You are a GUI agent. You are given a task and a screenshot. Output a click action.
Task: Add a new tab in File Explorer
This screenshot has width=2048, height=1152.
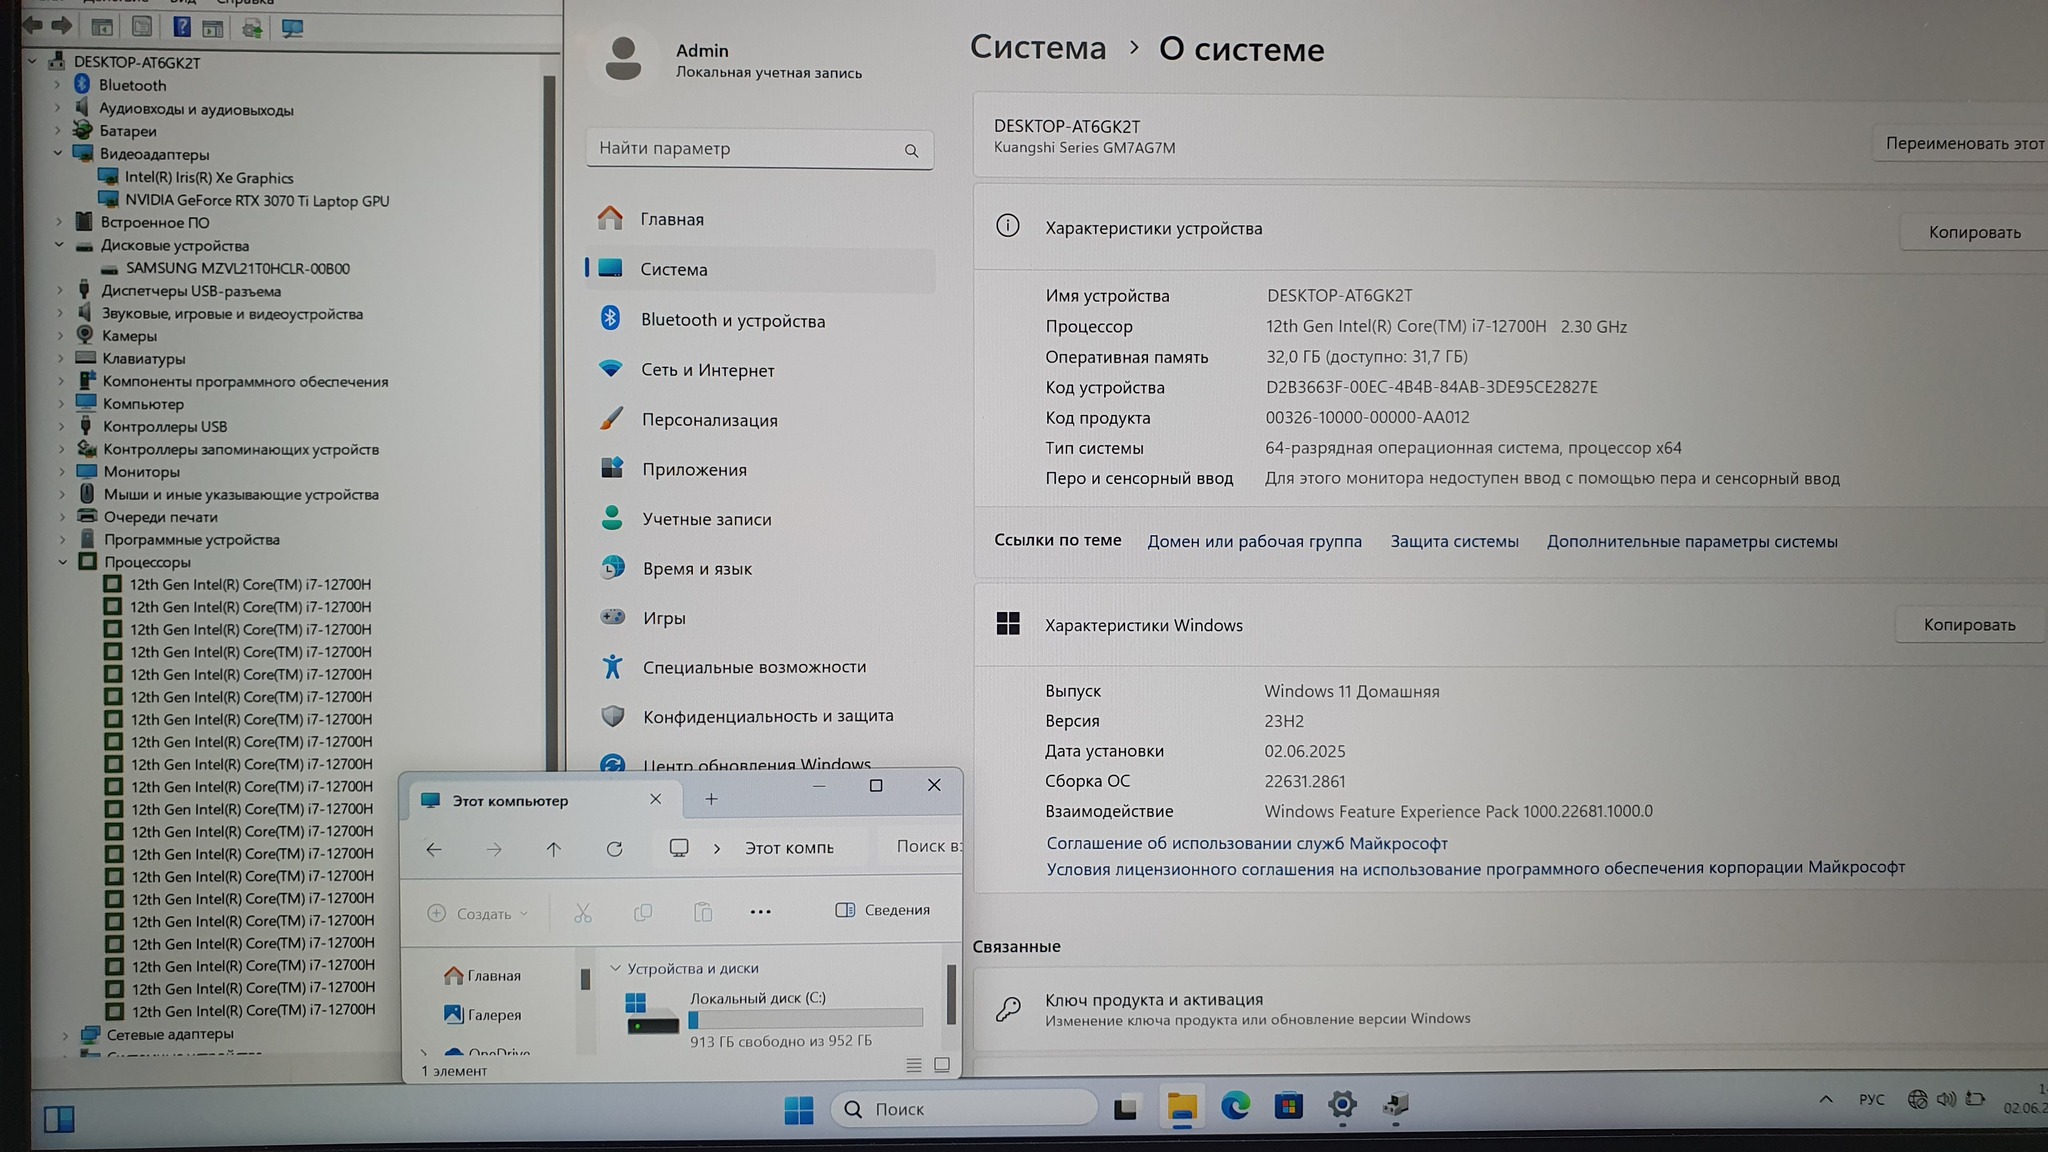pyautogui.click(x=711, y=799)
